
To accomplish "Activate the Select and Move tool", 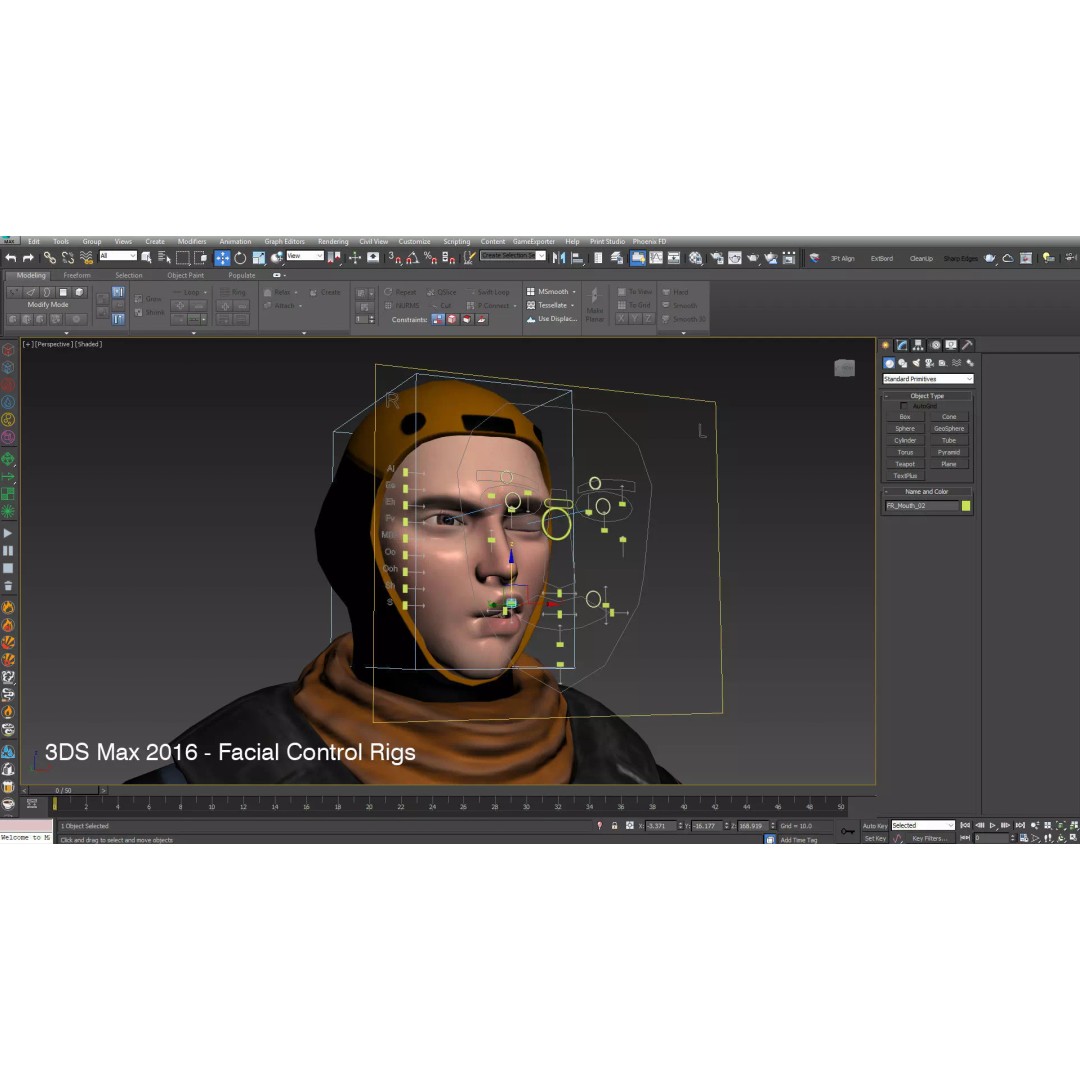I will (222, 258).
